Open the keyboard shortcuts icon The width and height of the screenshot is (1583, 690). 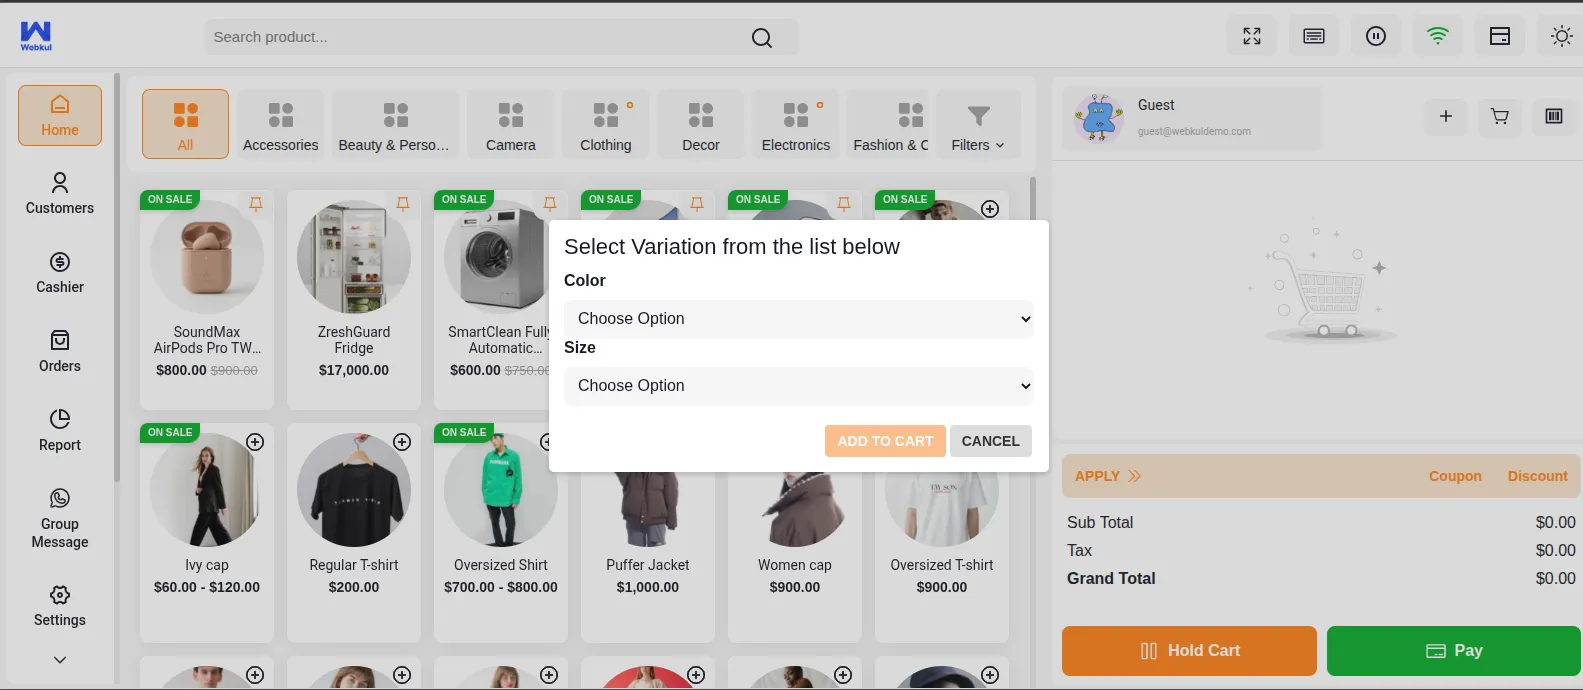[1314, 36]
